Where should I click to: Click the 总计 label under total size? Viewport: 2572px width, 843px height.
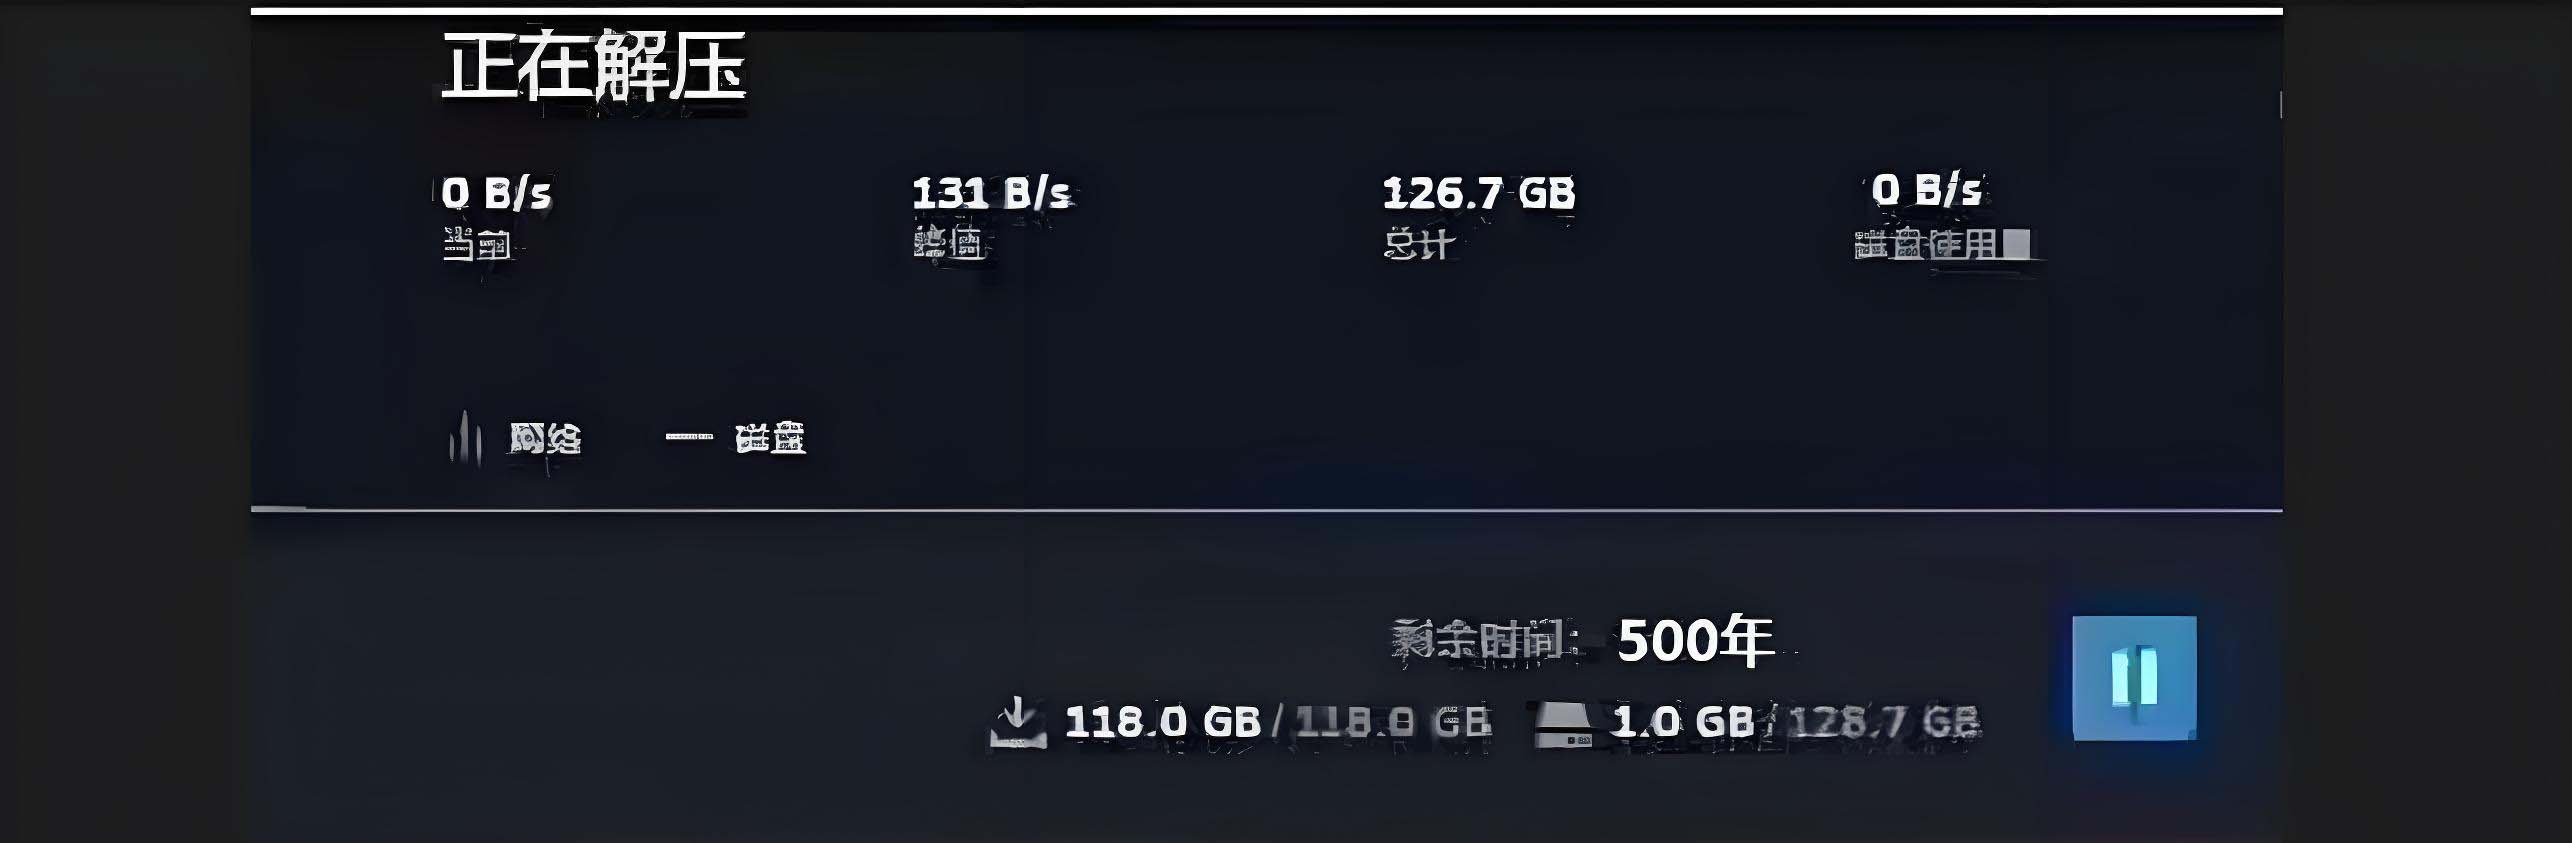coord(1418,244)
